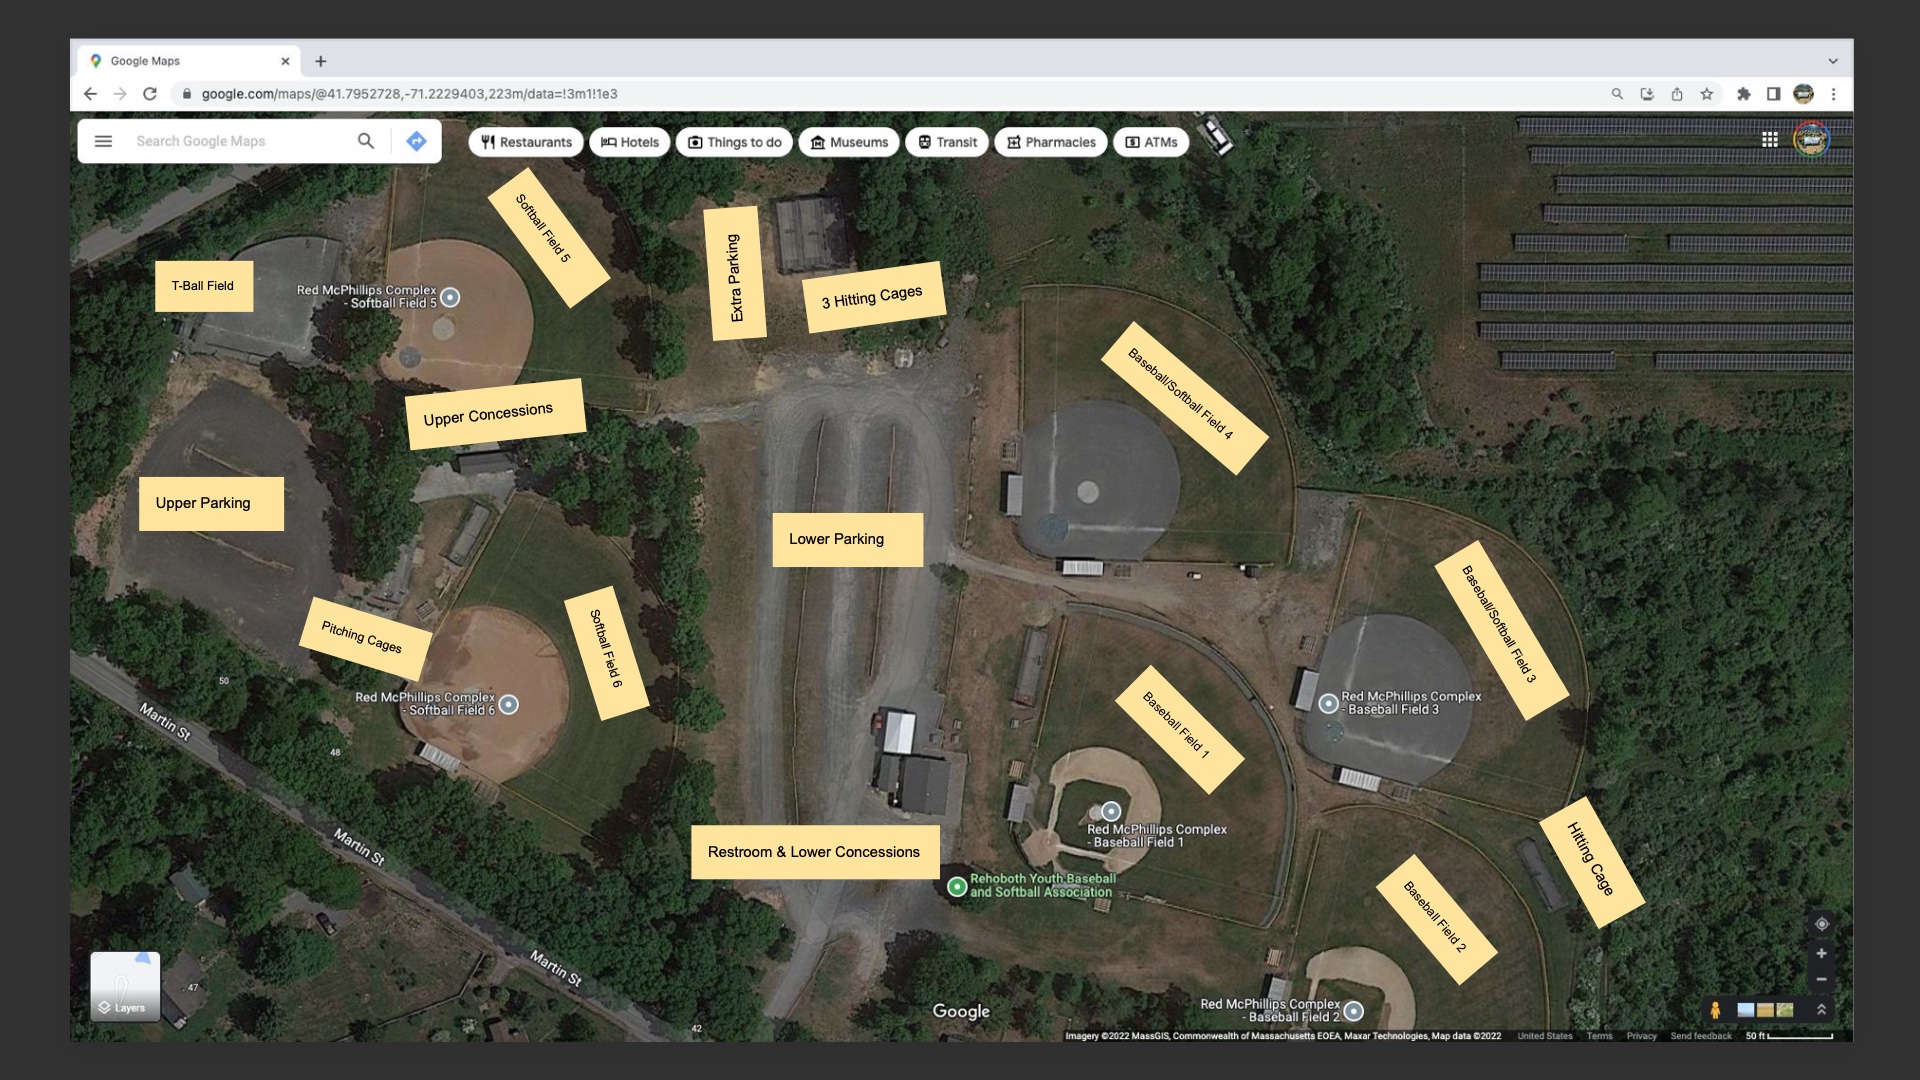
Task: Zoom out with the minus button
Action: click(x=1821, y=980)
